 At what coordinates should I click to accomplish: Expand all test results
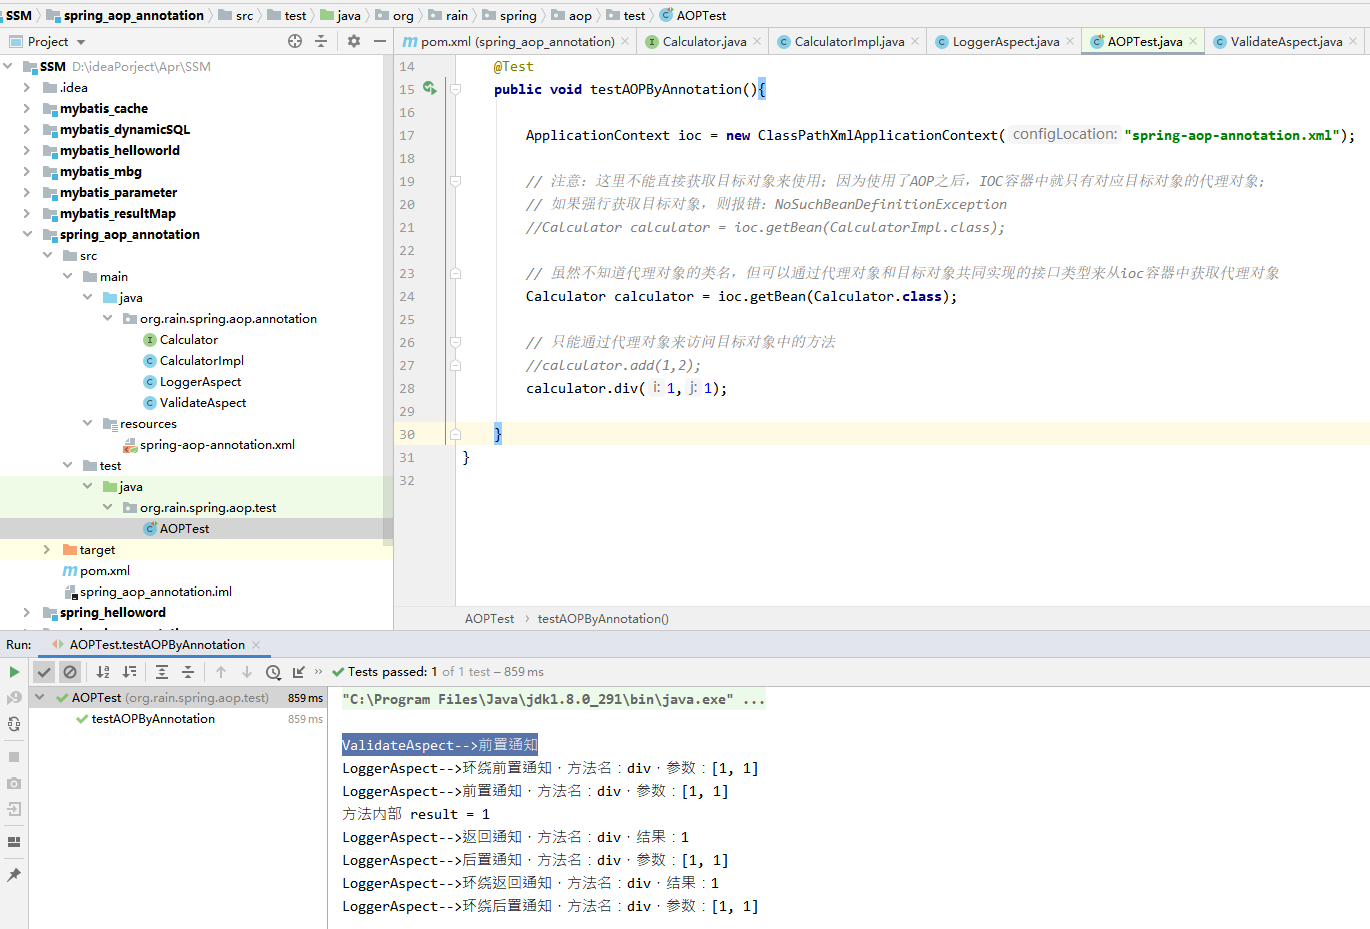tap(162, 672)
